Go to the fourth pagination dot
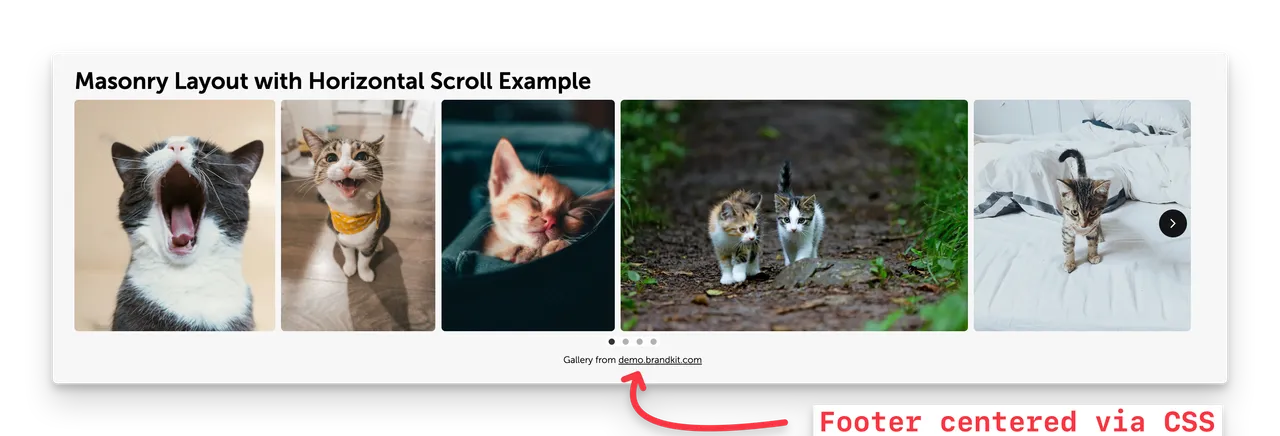This screenshot has height=436, width=1280. 654,342
